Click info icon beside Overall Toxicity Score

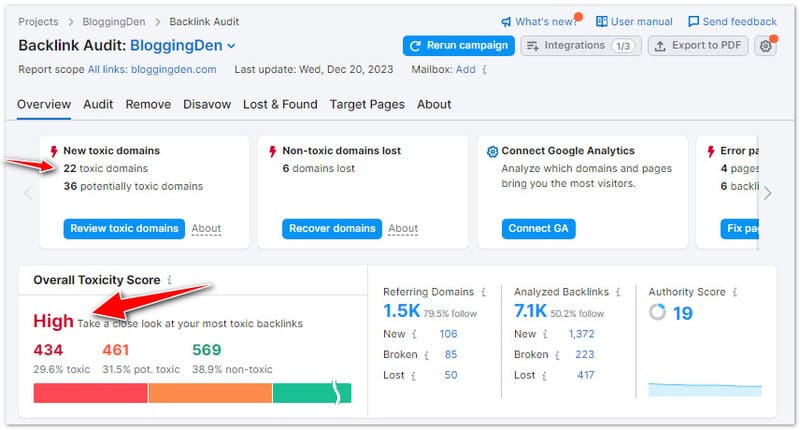170,281
